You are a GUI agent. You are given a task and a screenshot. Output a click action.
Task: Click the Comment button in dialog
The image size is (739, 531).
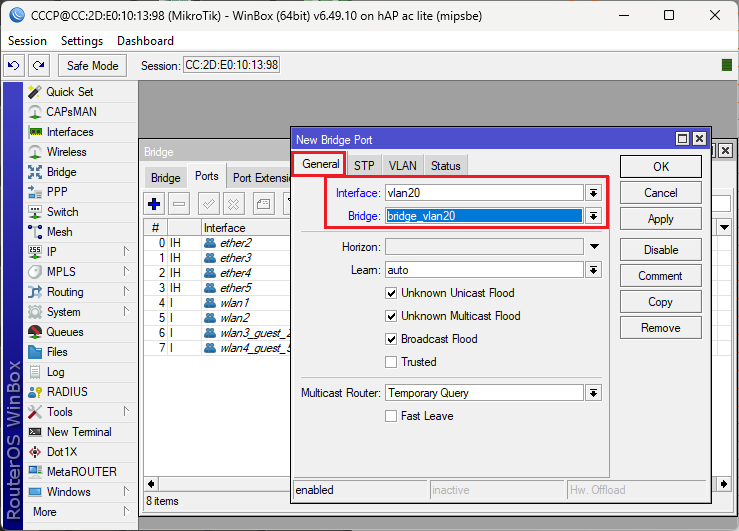[x=660, y=276]
